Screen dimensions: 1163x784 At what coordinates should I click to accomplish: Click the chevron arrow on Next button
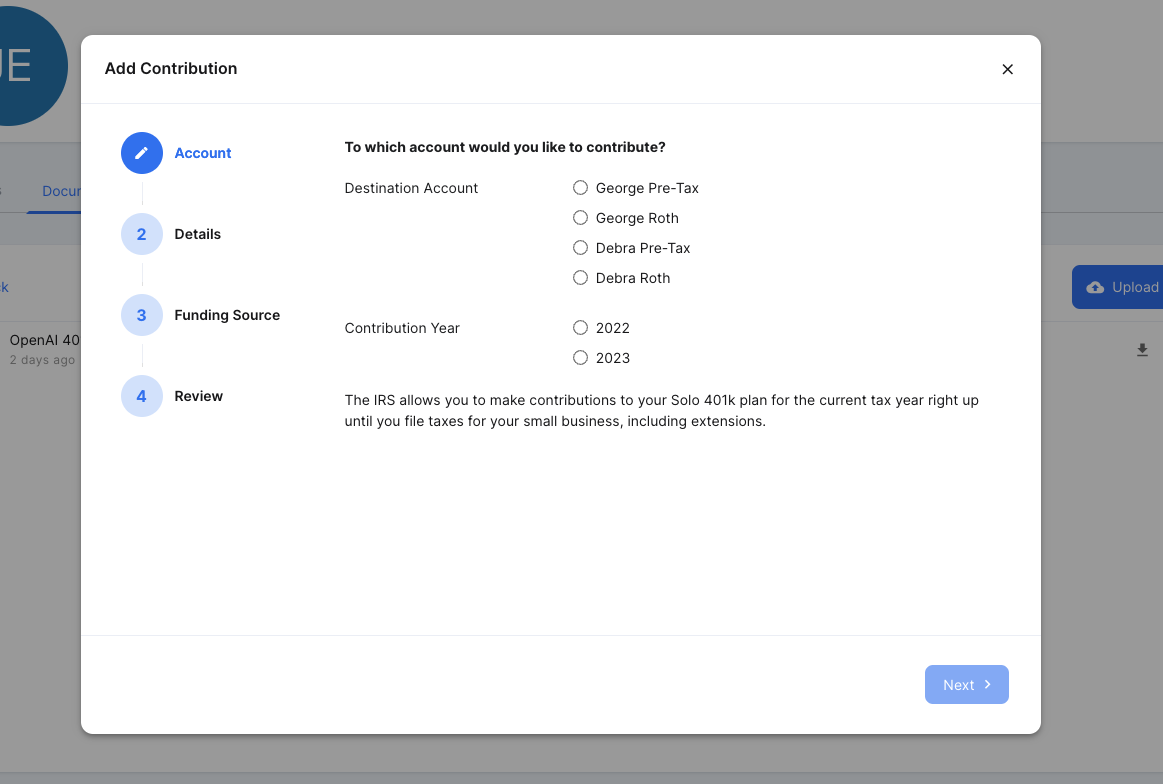[x=987, y=685]
